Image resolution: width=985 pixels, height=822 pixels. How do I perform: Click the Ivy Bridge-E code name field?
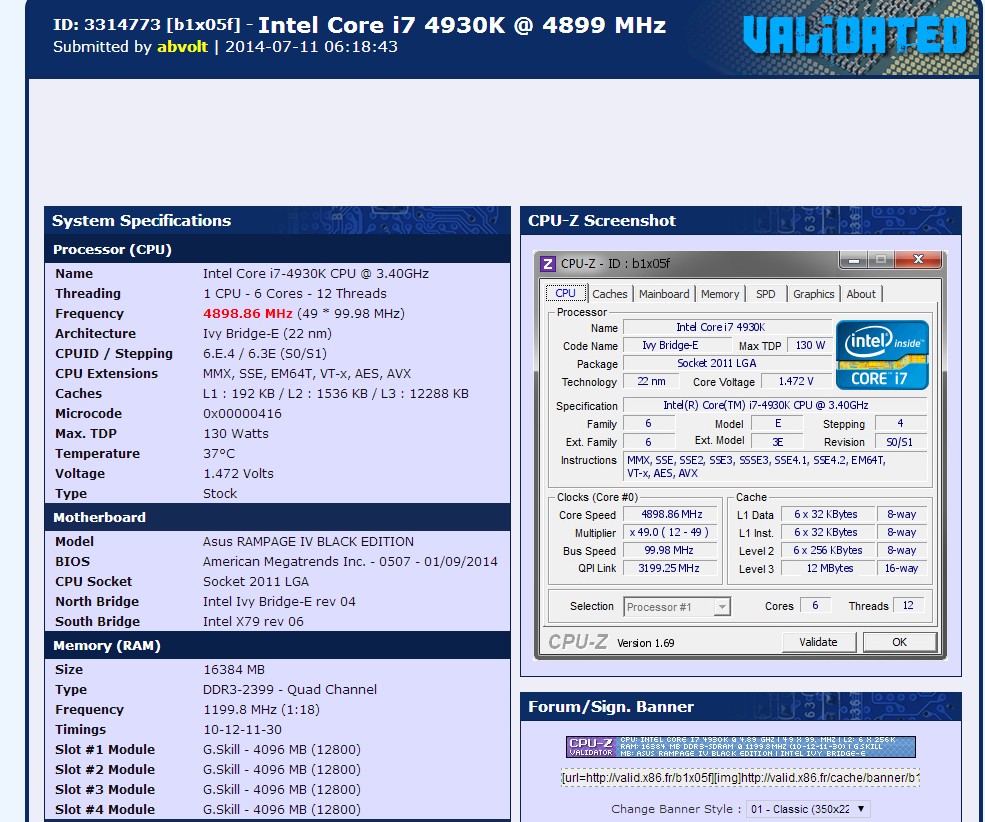pos(677,345)
